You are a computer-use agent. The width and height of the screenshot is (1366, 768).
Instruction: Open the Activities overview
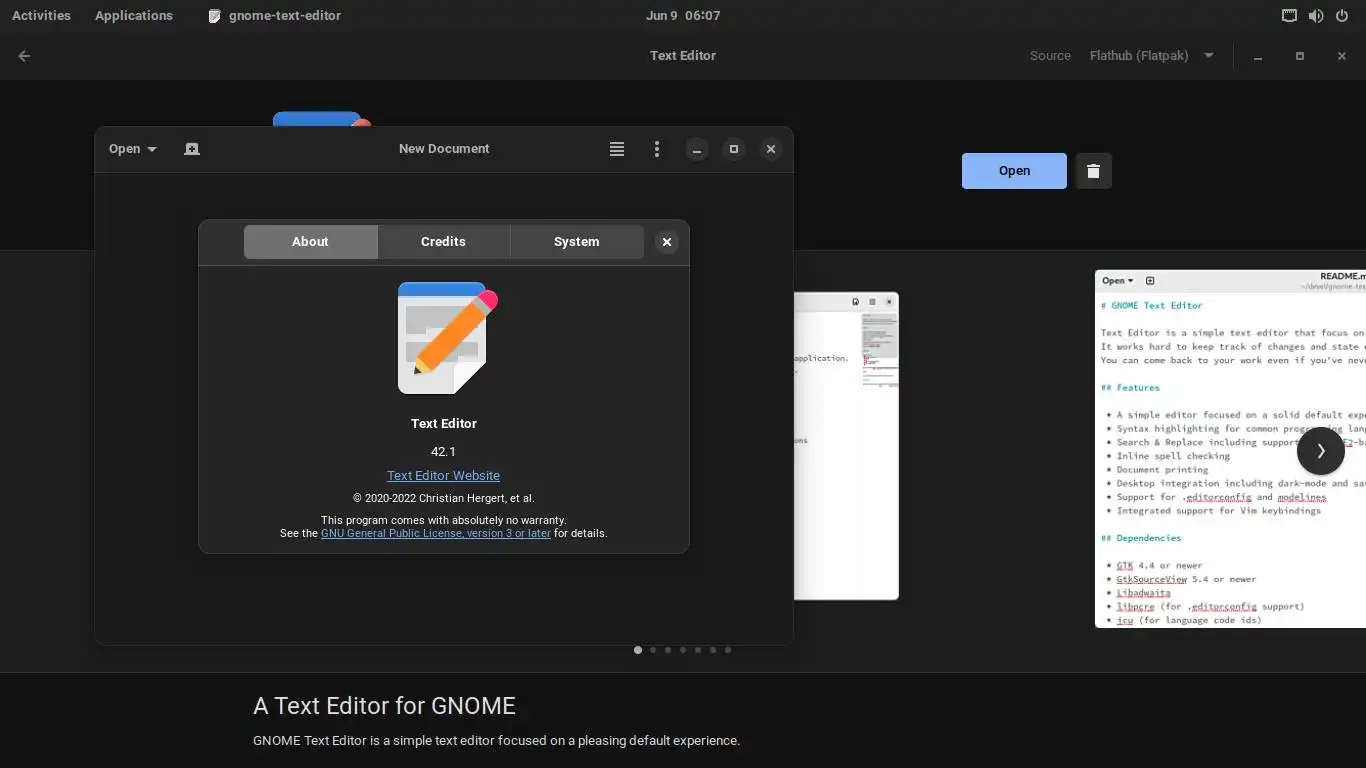[41, 15]
